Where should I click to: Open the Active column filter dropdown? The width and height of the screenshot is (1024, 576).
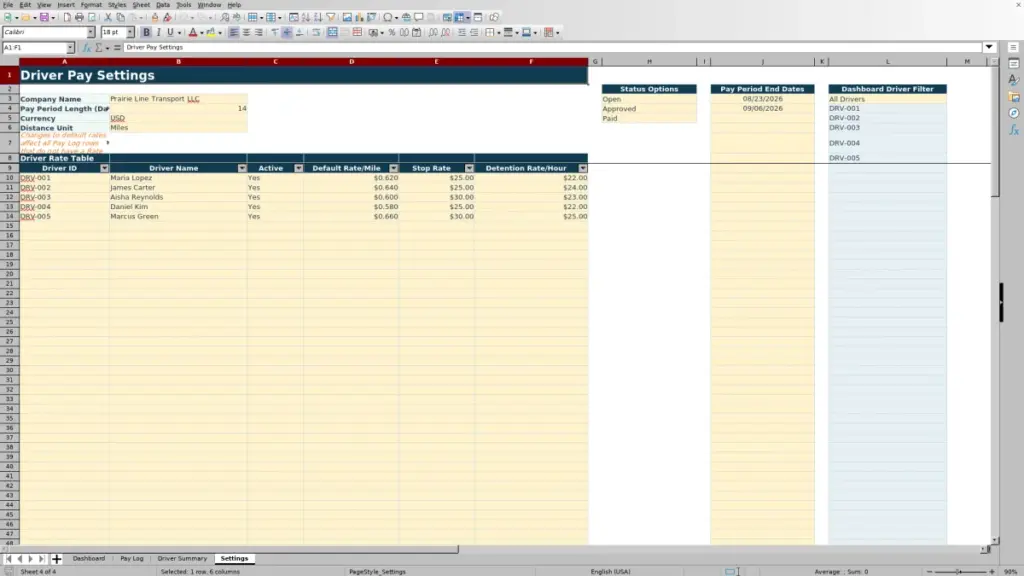pos(298,168)
